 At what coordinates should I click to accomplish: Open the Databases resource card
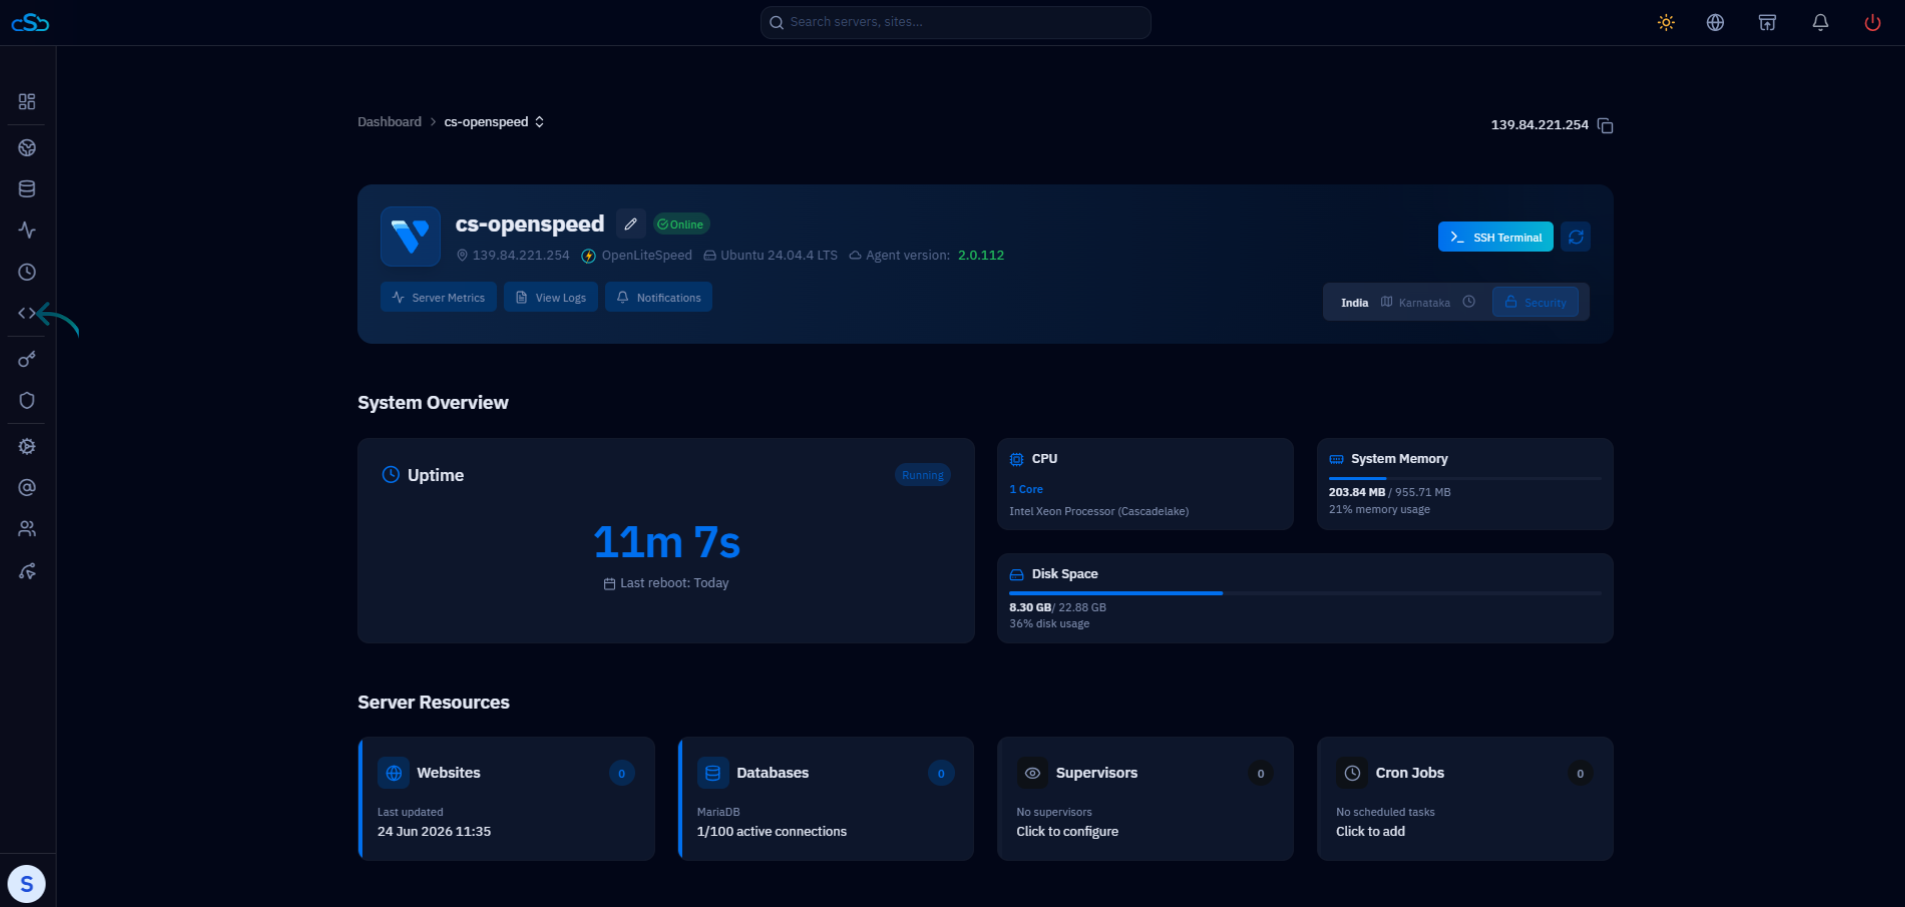click(826, 798)
